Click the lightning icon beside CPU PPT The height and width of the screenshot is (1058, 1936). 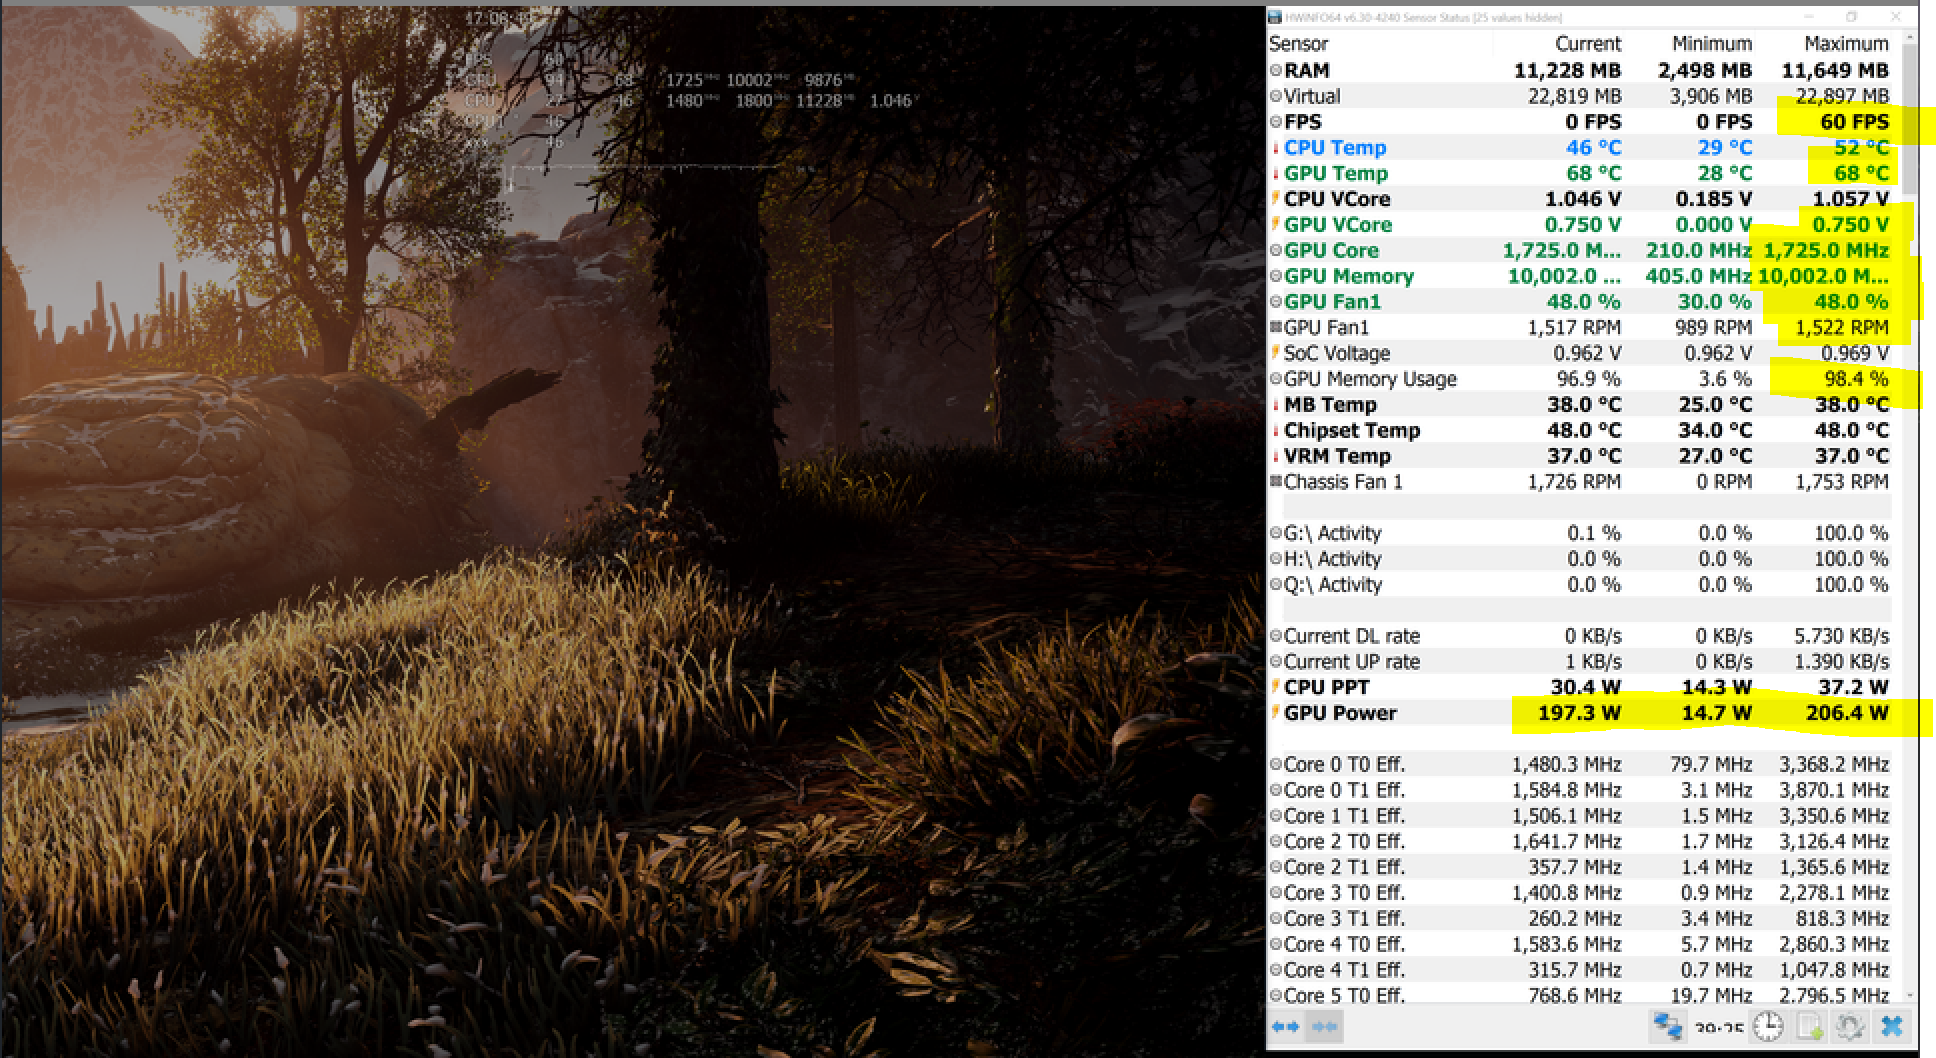coord(1276,687)
